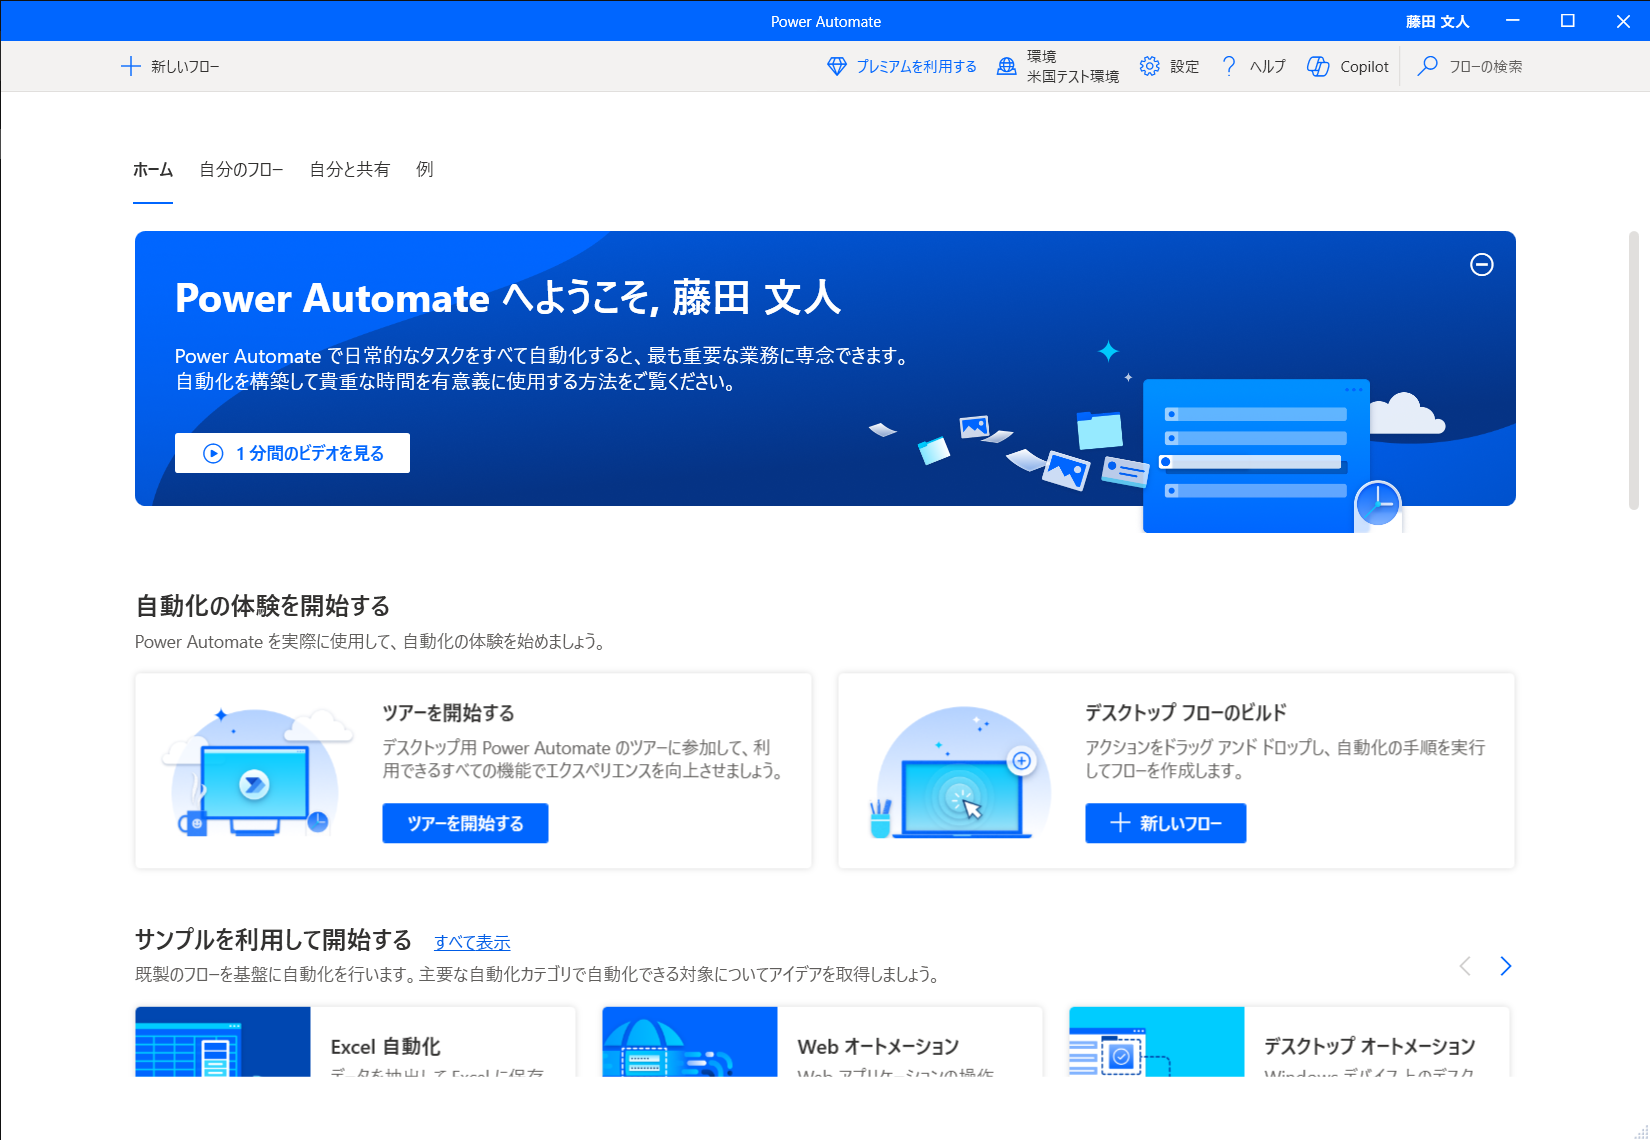Open すべて表示 next to サンプルを利用して開始する
The width and height of the screenshot is (1650, 1140).
(x=471, y=941)
